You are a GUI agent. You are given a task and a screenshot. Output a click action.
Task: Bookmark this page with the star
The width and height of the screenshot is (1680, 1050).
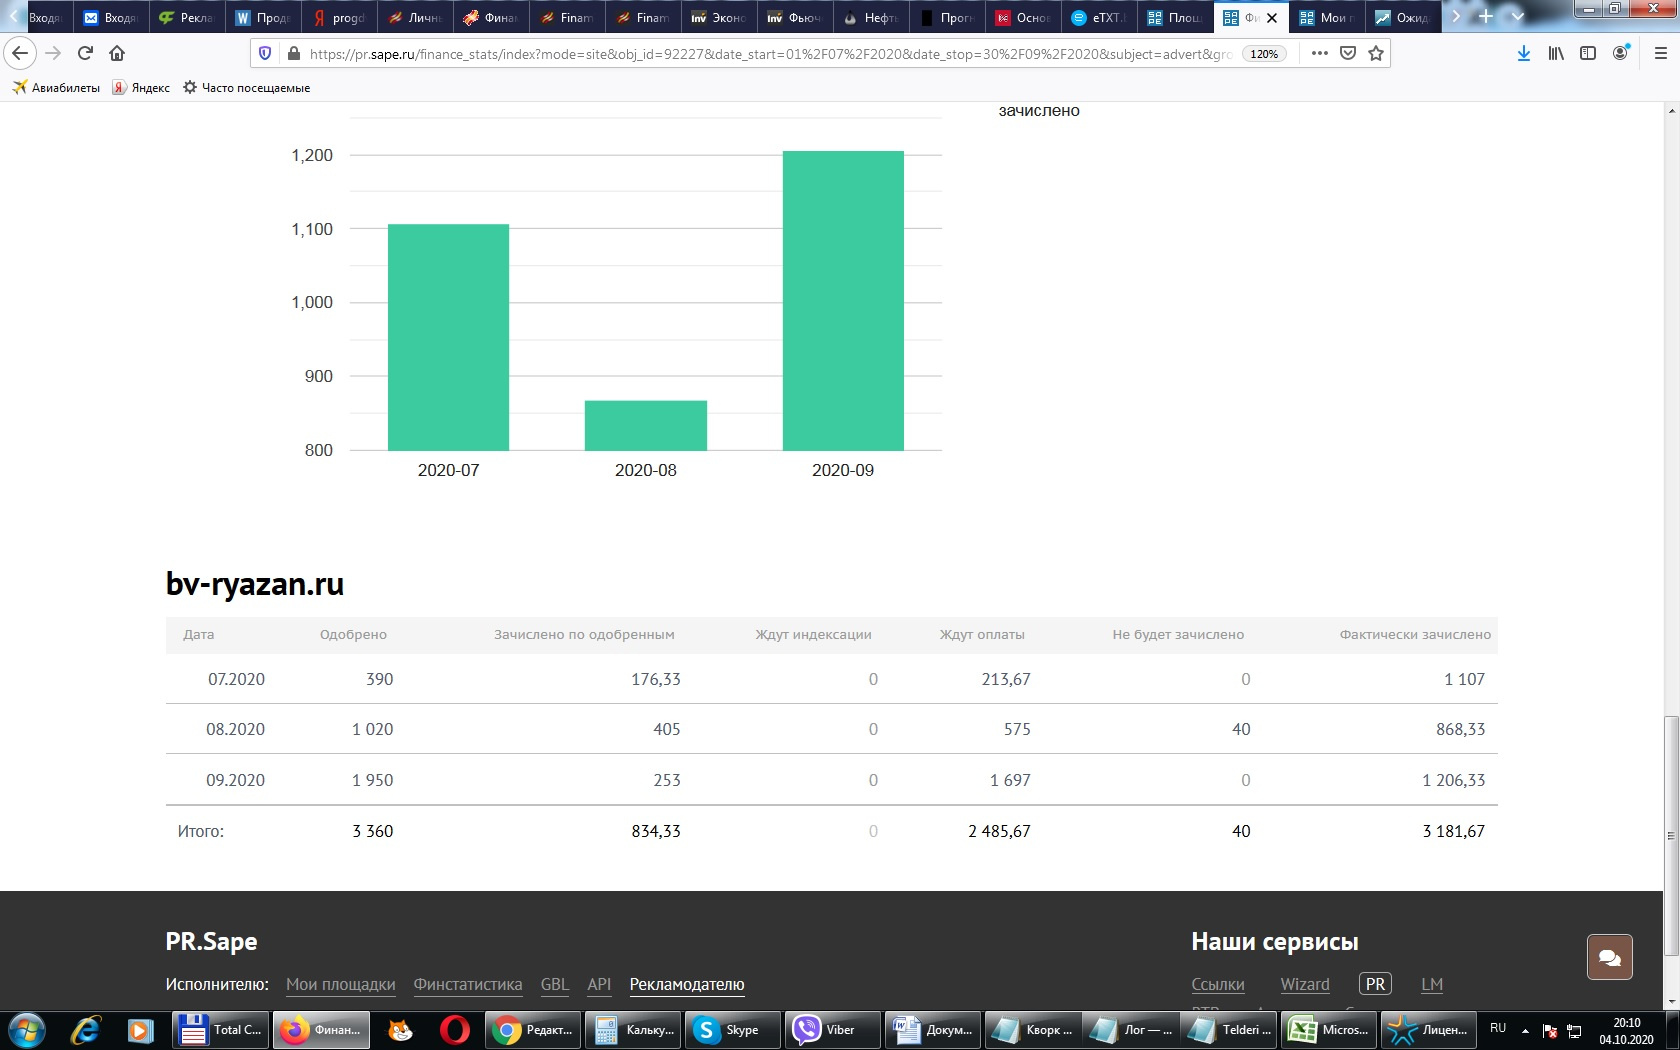(x=1376, y=53)
